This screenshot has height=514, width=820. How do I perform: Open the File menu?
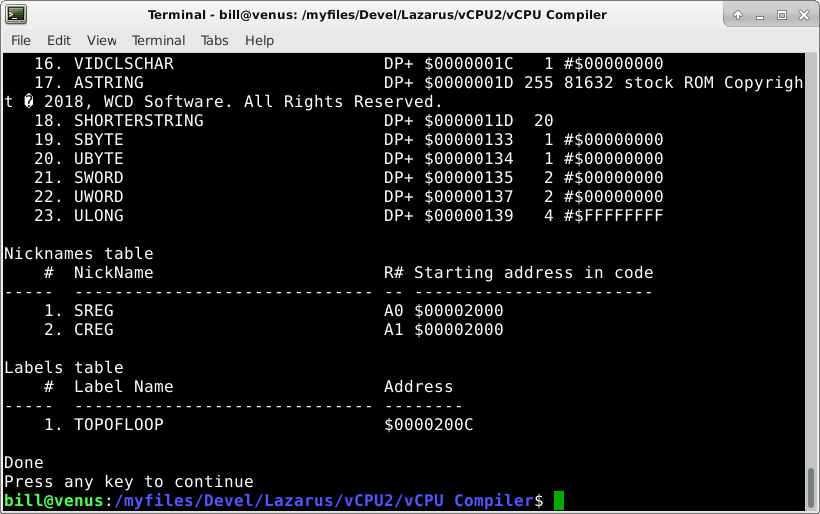pyautogui.click(x=21, y=40)
